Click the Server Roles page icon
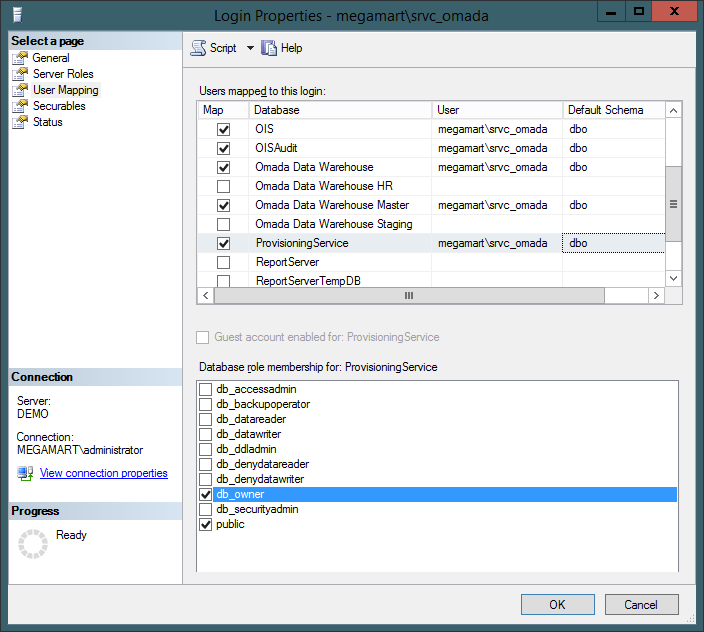 point(20,74)
